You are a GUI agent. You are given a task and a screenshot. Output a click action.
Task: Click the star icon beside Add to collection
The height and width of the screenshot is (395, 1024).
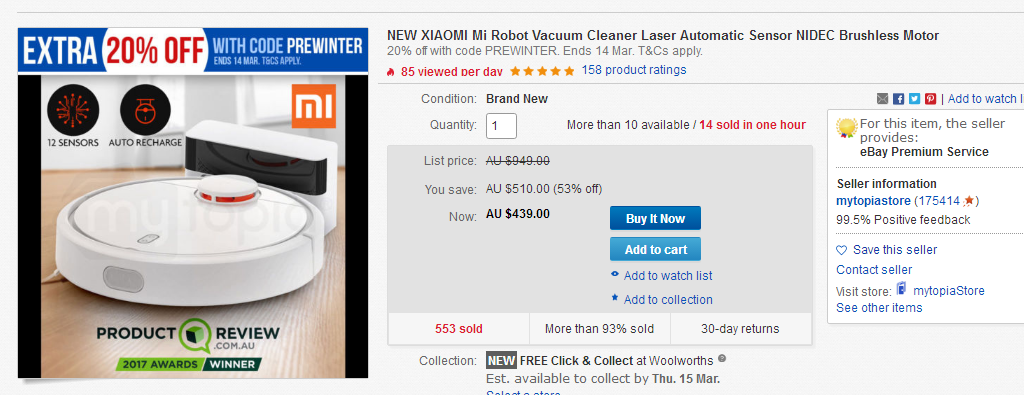tap(615, 298)
